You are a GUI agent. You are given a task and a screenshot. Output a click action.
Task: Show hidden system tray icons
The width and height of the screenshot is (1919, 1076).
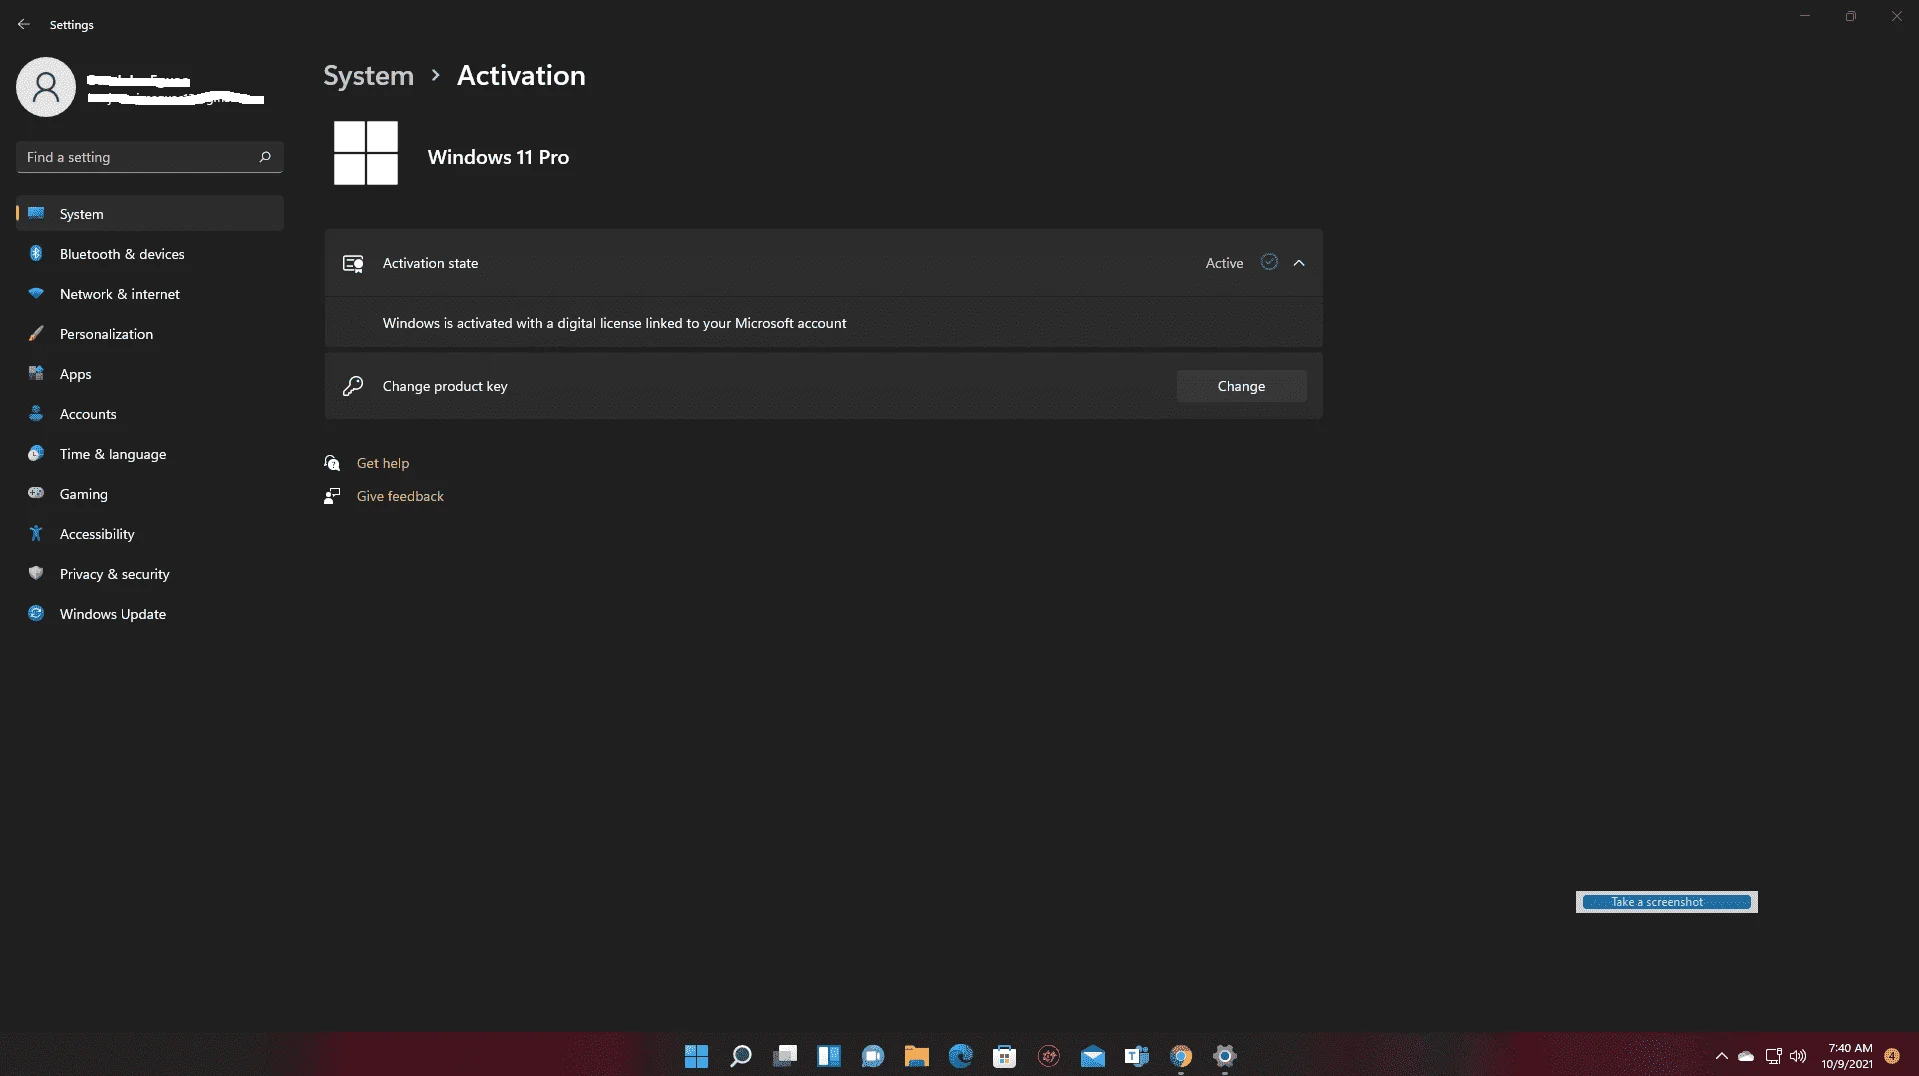point(1721,1056)
